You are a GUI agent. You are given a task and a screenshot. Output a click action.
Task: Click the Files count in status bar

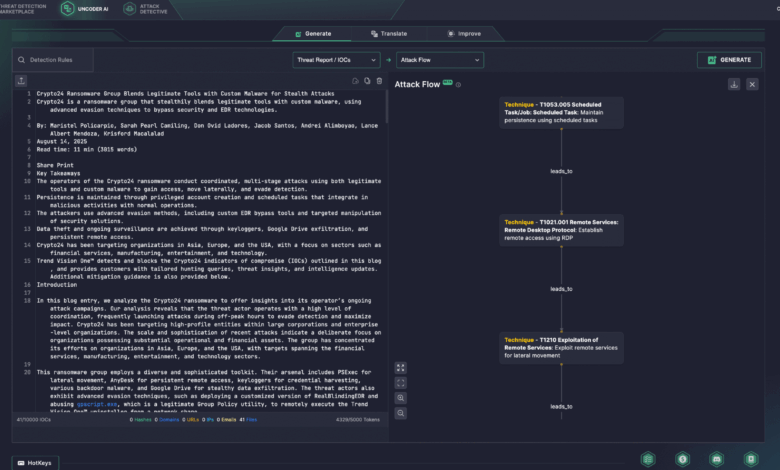pos(248,420)
